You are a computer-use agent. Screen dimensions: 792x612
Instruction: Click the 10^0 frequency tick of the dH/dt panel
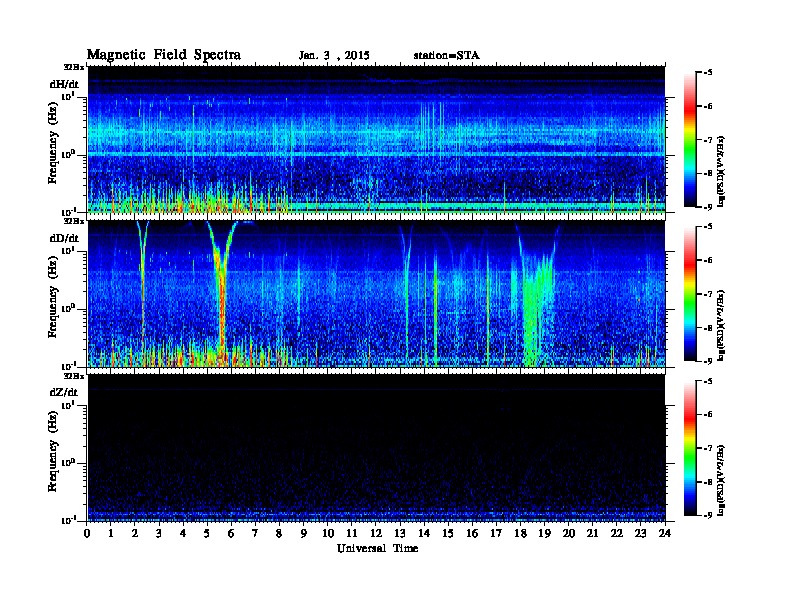68,154
